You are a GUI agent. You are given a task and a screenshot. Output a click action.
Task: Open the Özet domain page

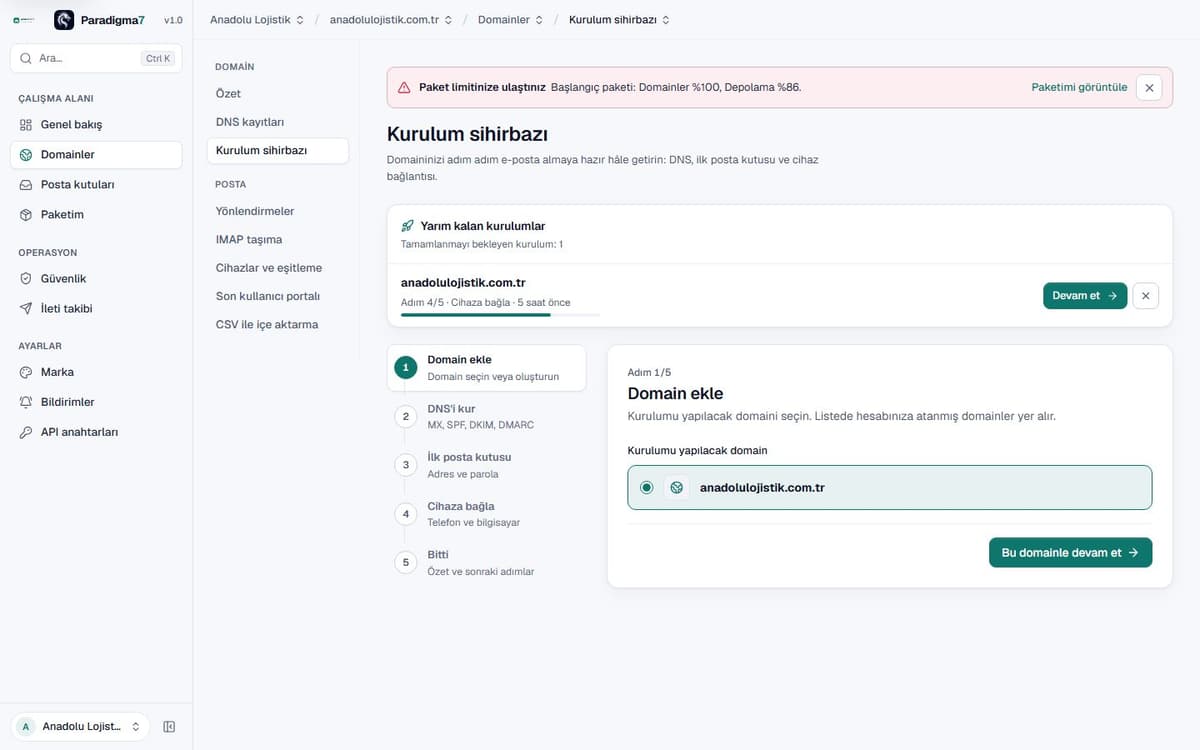coord(278,93)
